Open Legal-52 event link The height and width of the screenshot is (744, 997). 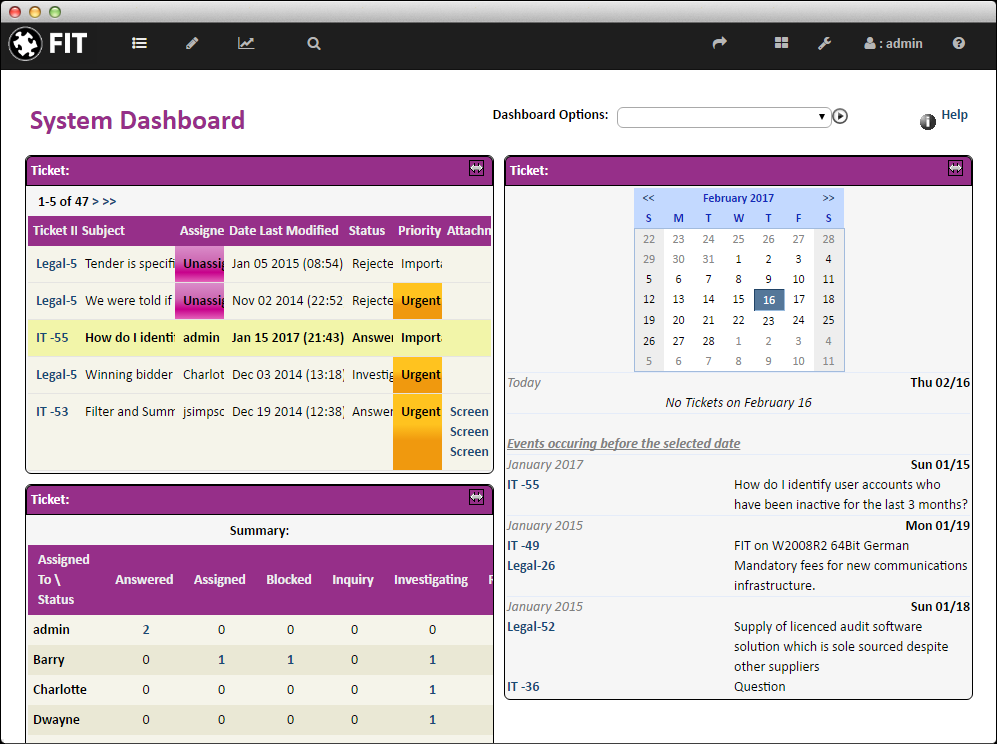point(531,626)
